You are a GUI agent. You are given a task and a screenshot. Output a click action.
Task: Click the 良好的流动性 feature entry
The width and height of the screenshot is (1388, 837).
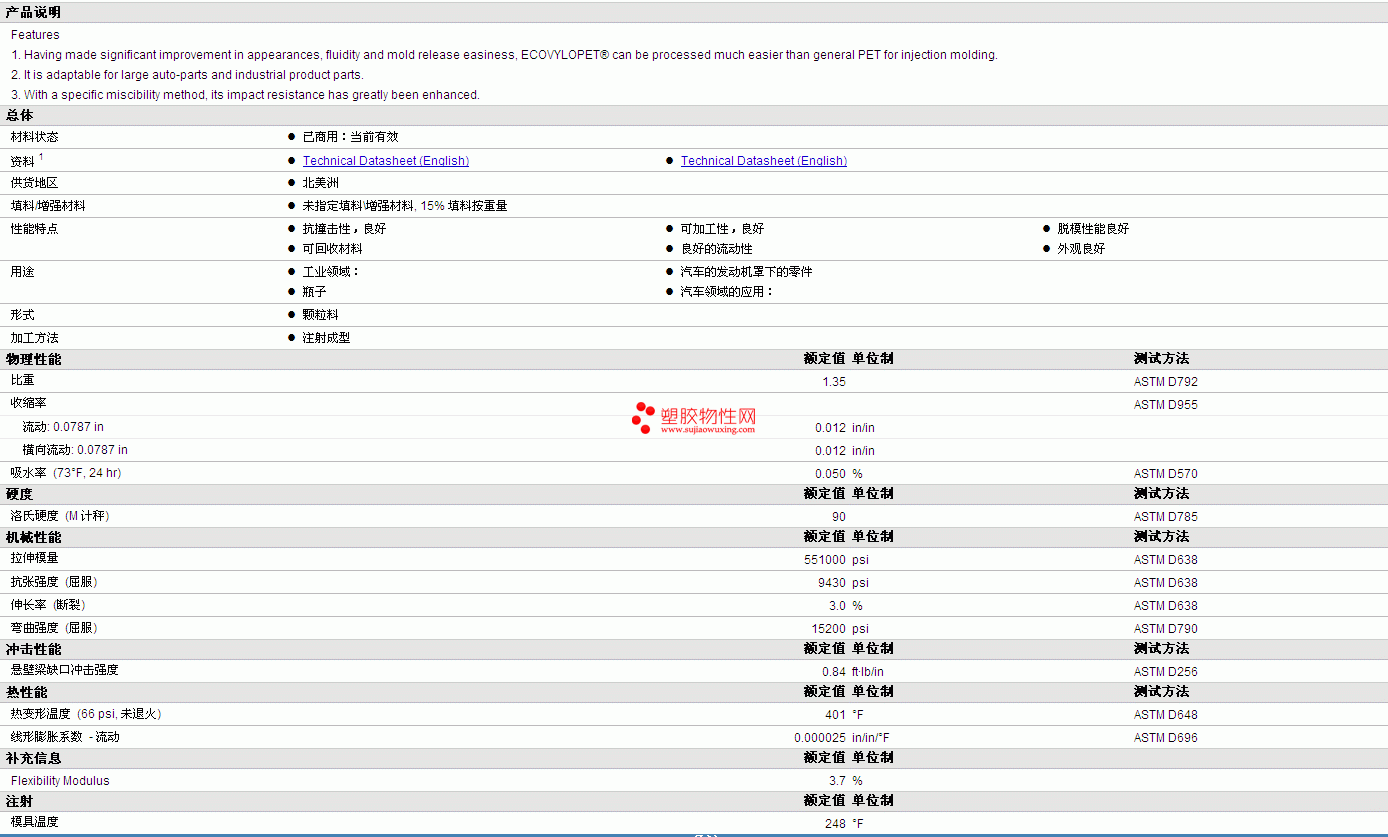pyautogui.click(x=717, y=249)
